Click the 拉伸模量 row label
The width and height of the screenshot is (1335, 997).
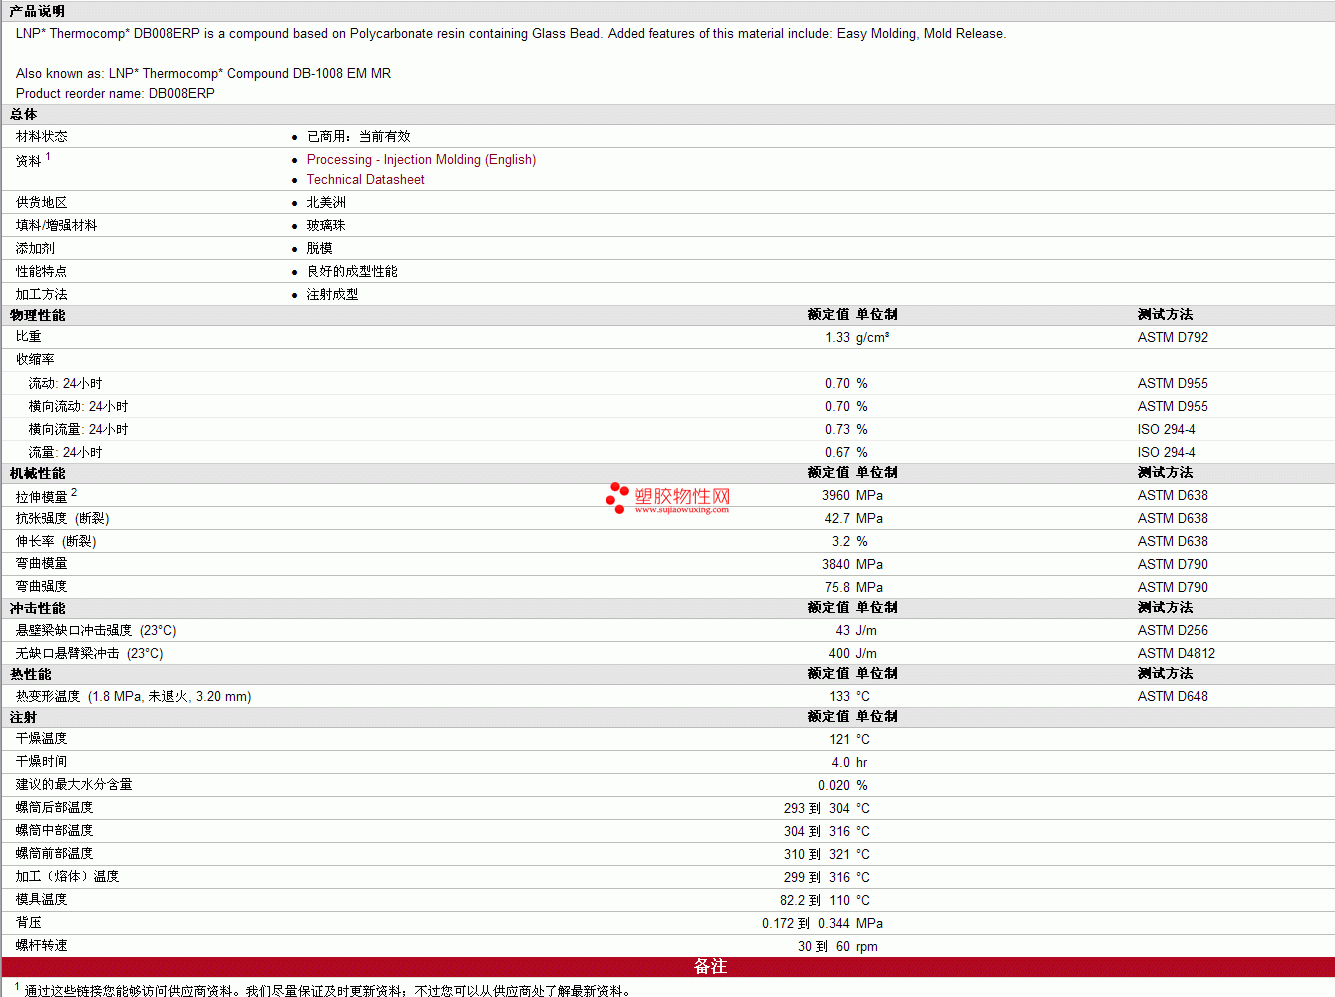tap(42, 497)
